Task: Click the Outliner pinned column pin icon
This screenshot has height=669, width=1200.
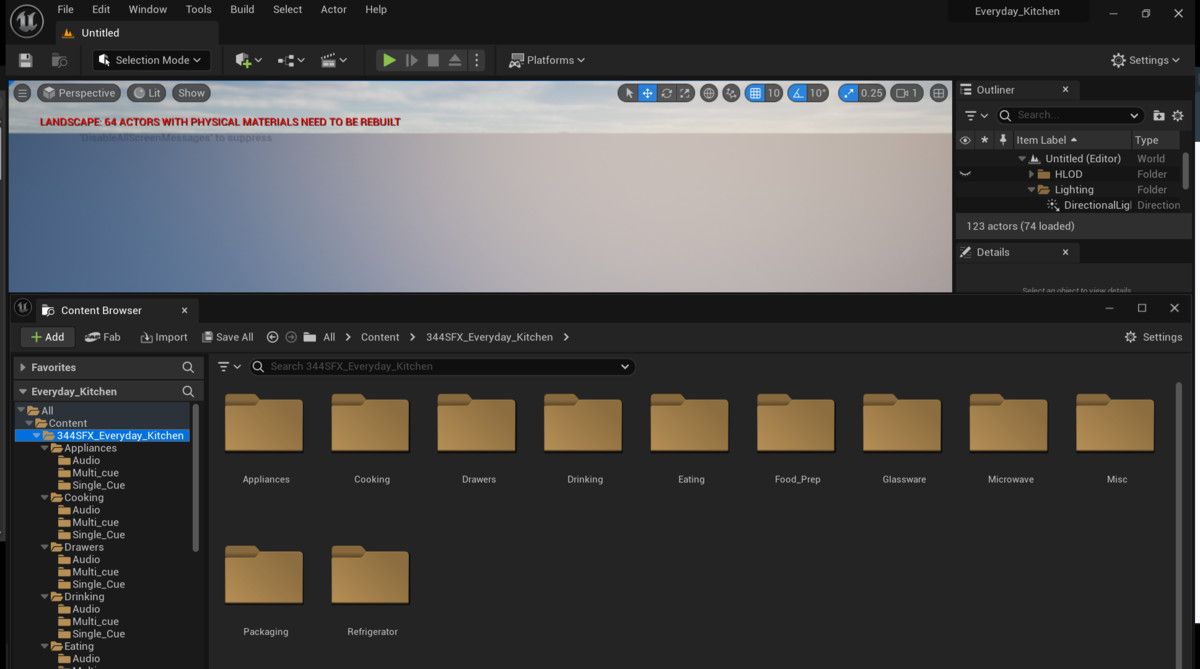Action: [1003, 140]
